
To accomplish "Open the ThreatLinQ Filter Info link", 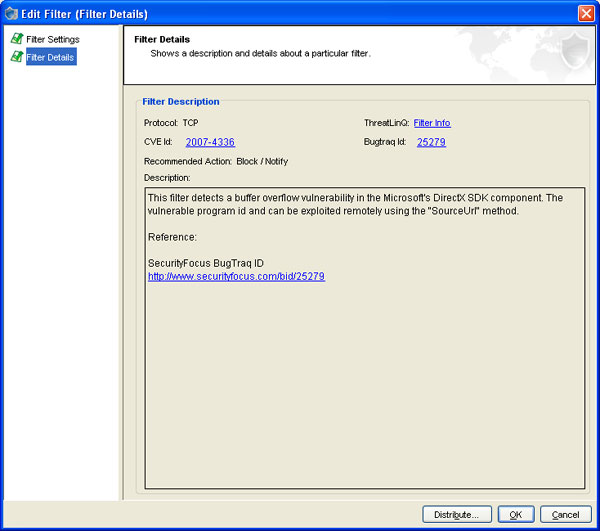I will point(432,123).
